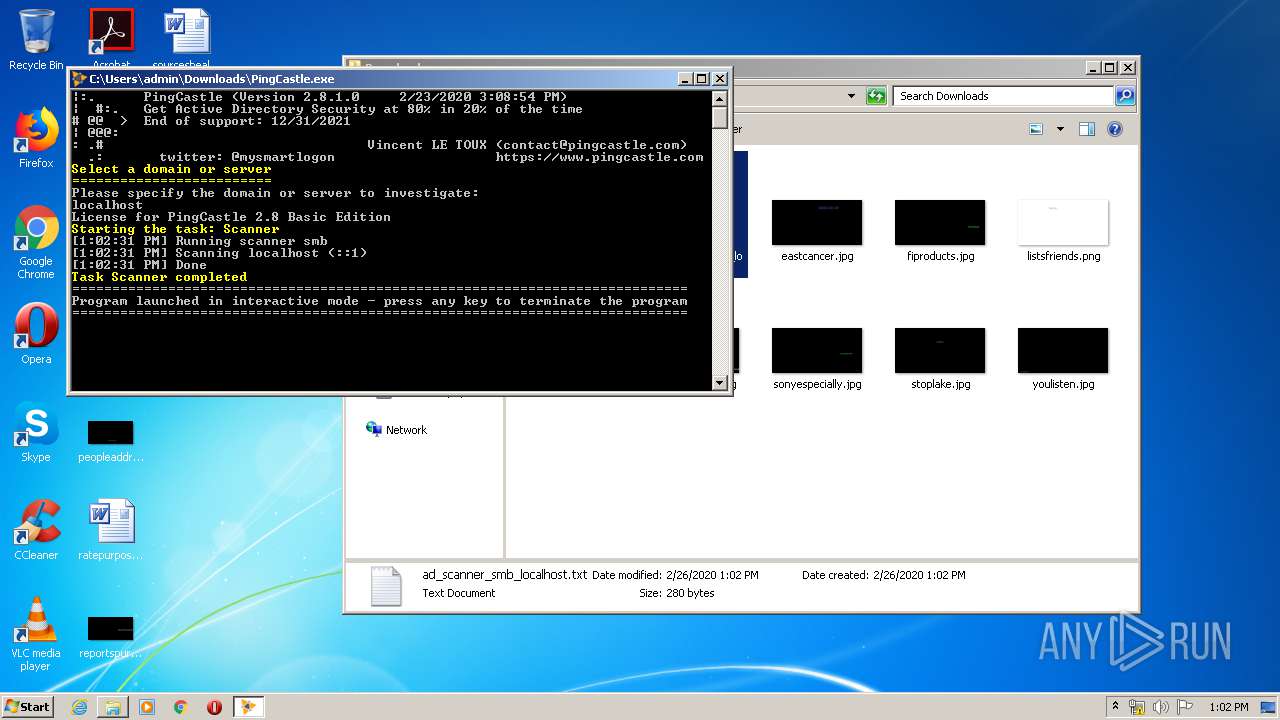Click the Size: 280 bytes detail
Screen dimensions: 1280x720
click(677, 593)
